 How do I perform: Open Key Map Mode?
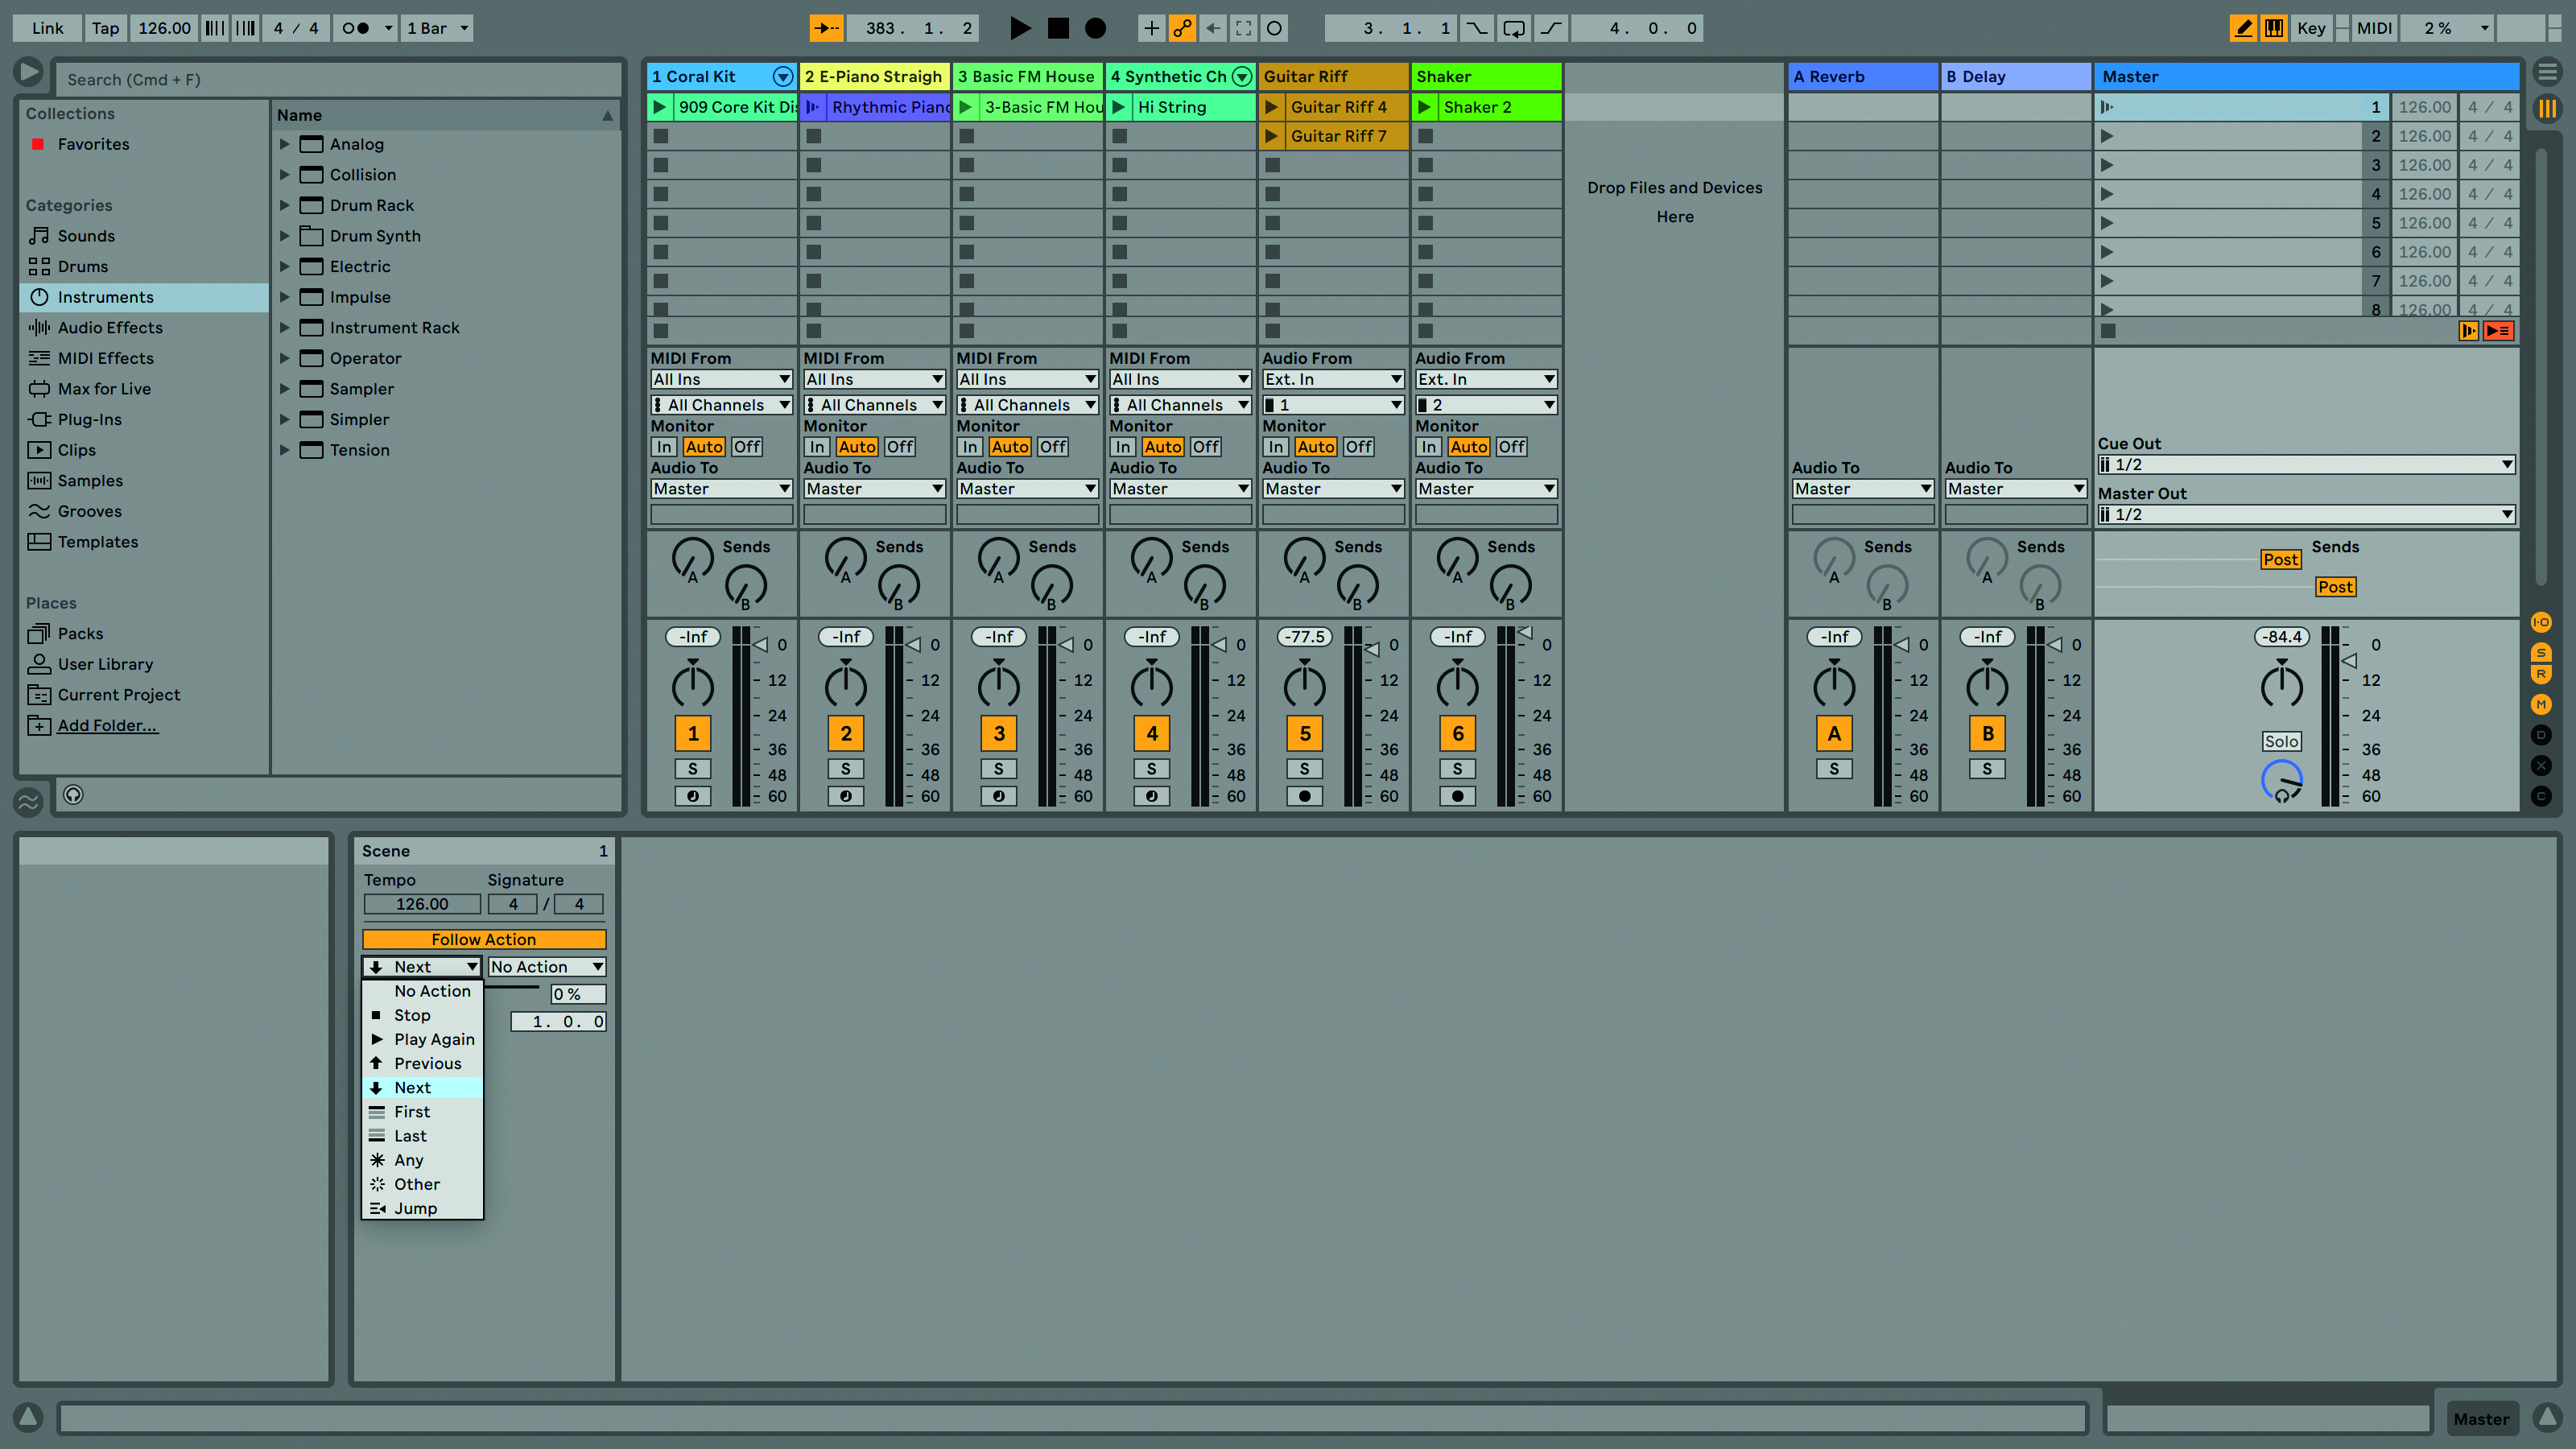(2311, 28)
